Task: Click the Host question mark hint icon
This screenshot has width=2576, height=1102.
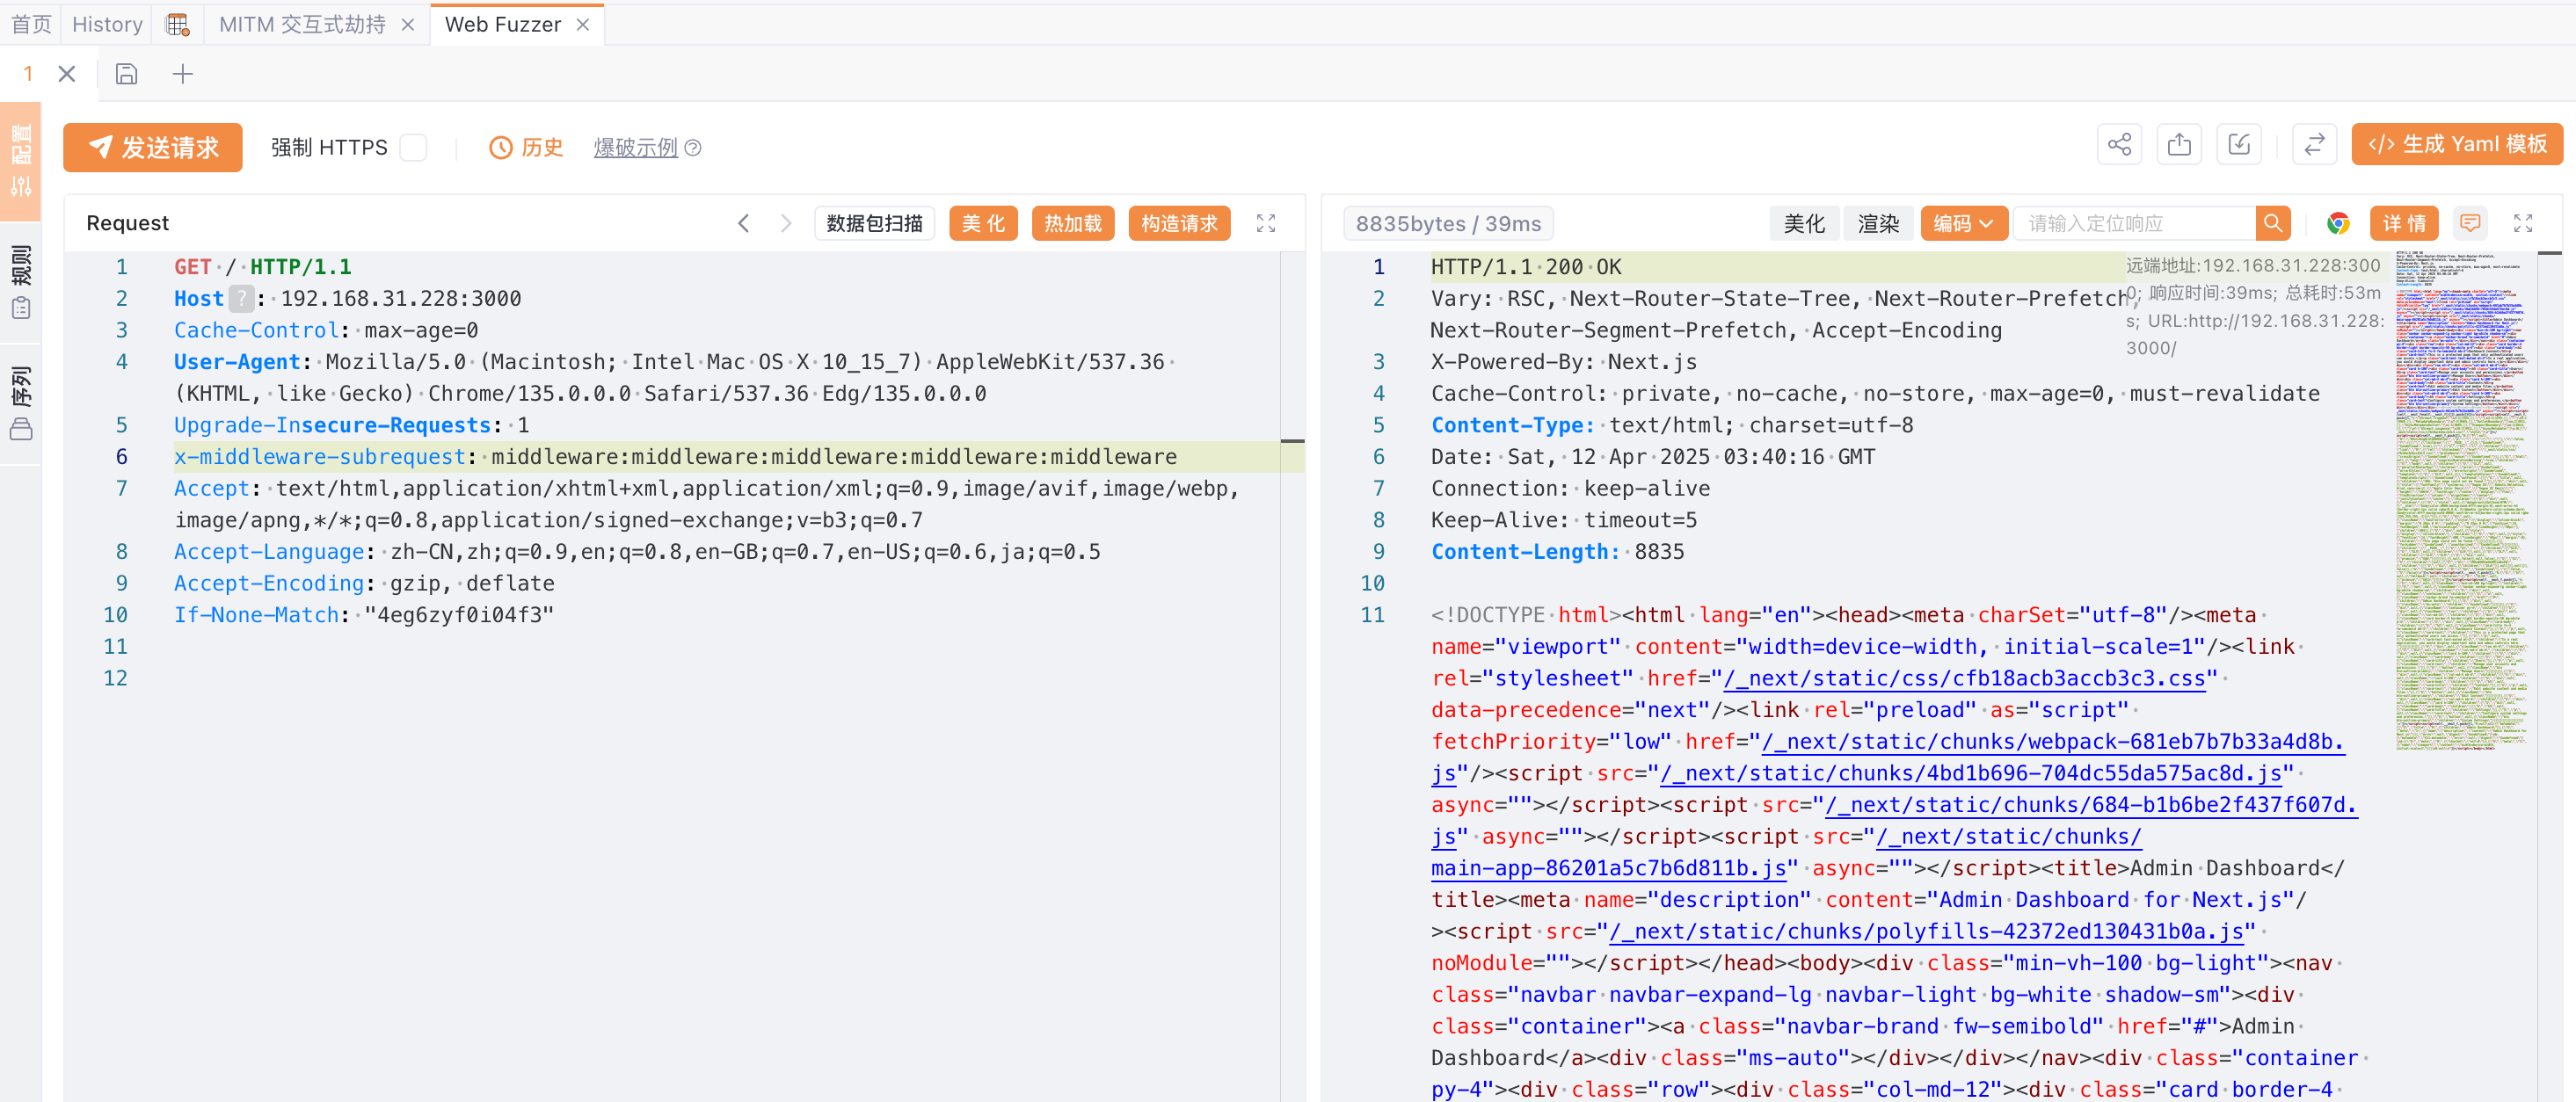Action: click(241, 298)
